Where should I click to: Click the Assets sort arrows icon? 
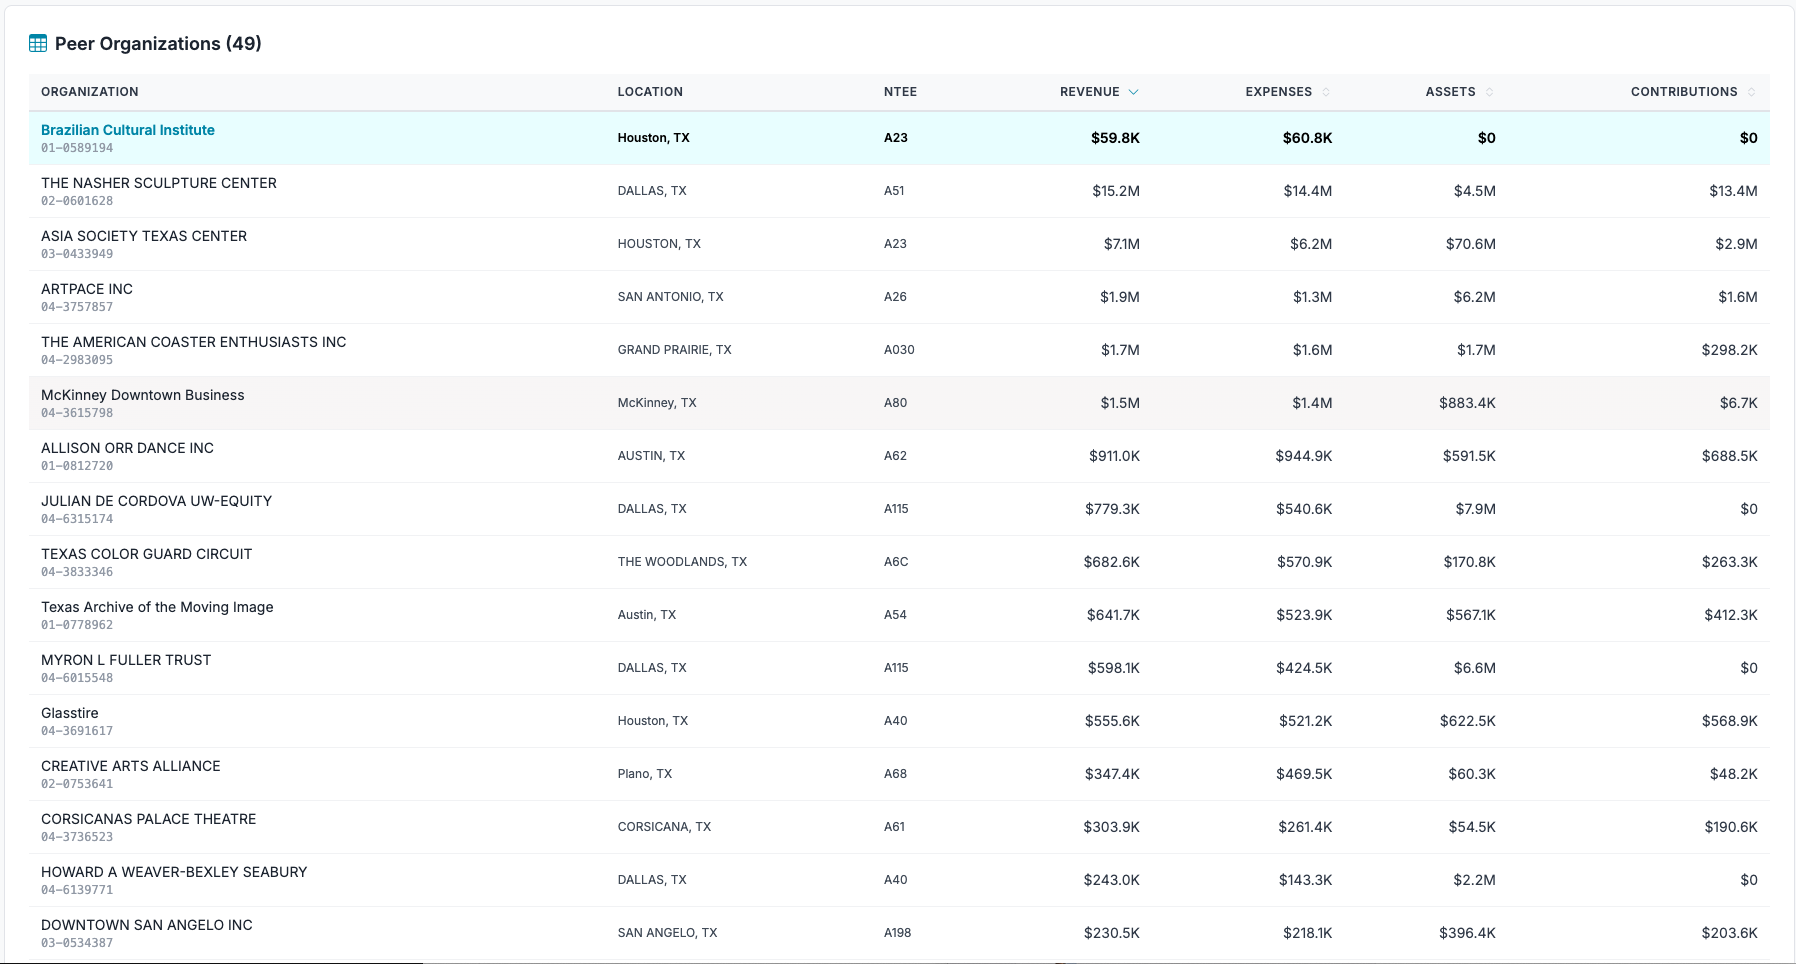[1489, 92]
